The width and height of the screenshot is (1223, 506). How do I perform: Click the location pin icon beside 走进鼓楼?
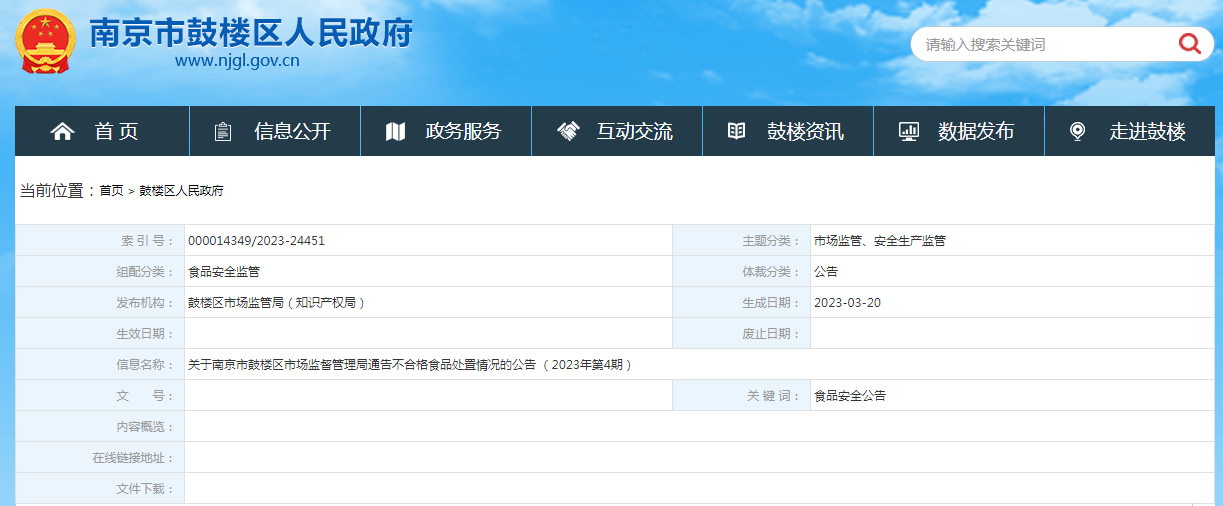[x=1077, y=132]
